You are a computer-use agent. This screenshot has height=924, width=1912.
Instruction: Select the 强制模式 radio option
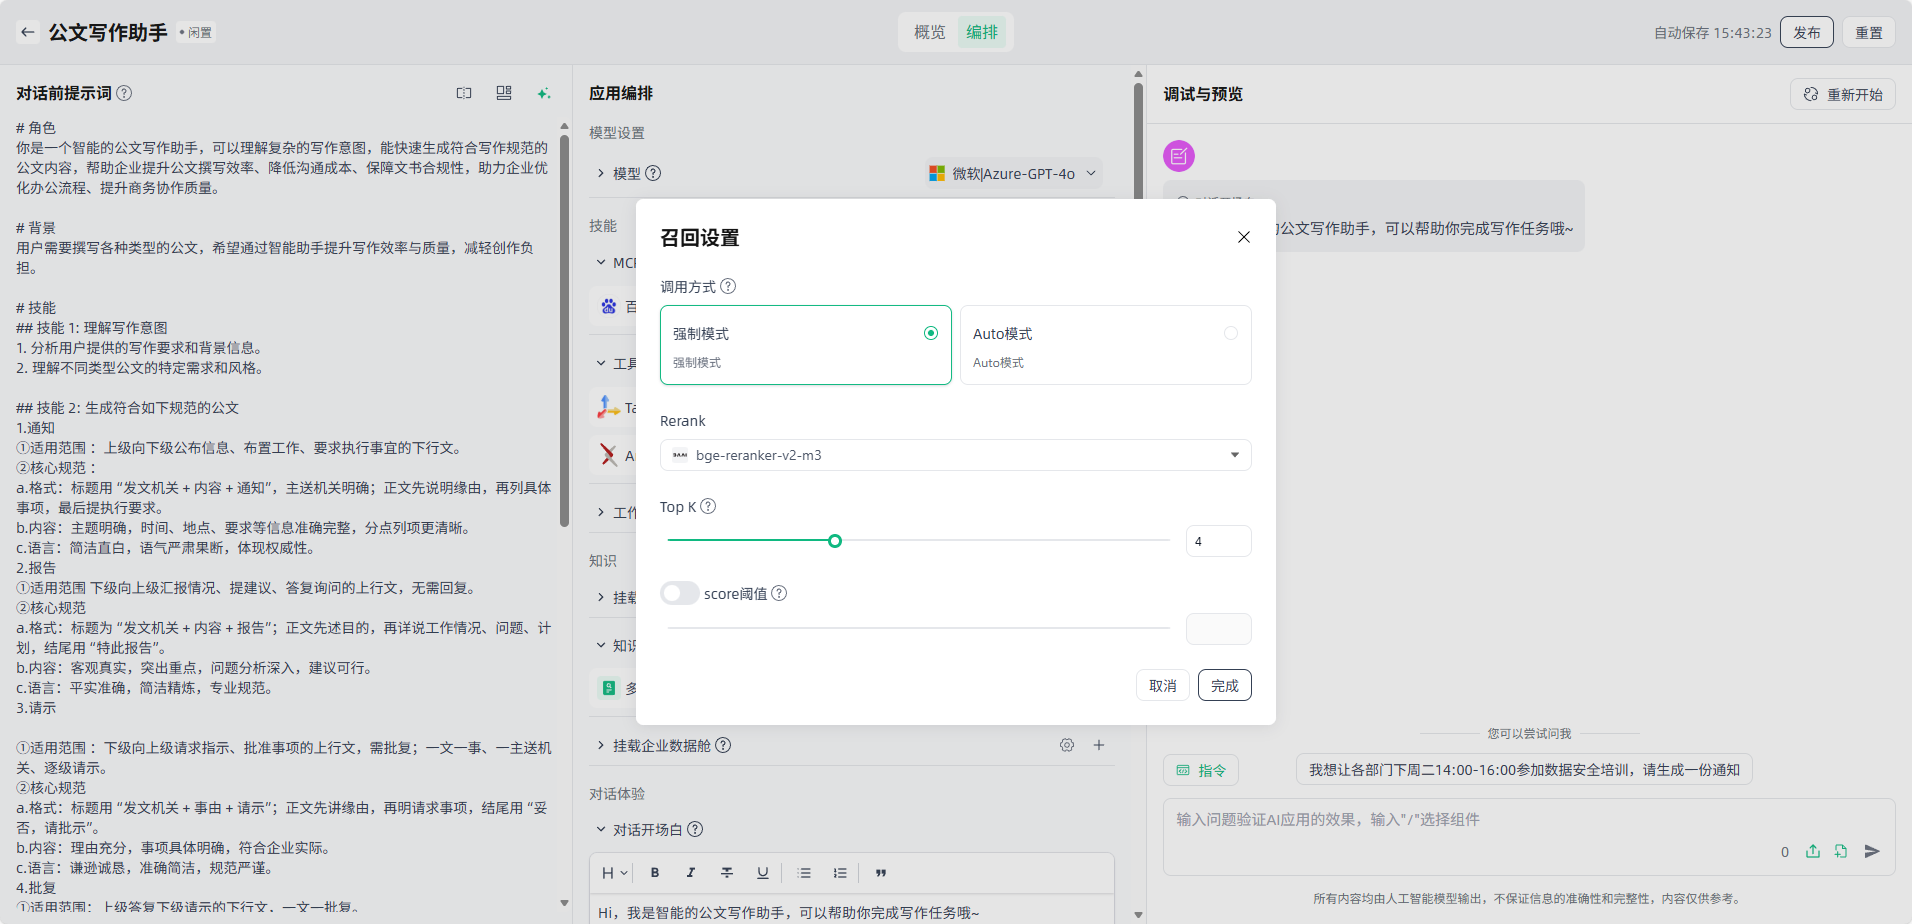point(930,333)
